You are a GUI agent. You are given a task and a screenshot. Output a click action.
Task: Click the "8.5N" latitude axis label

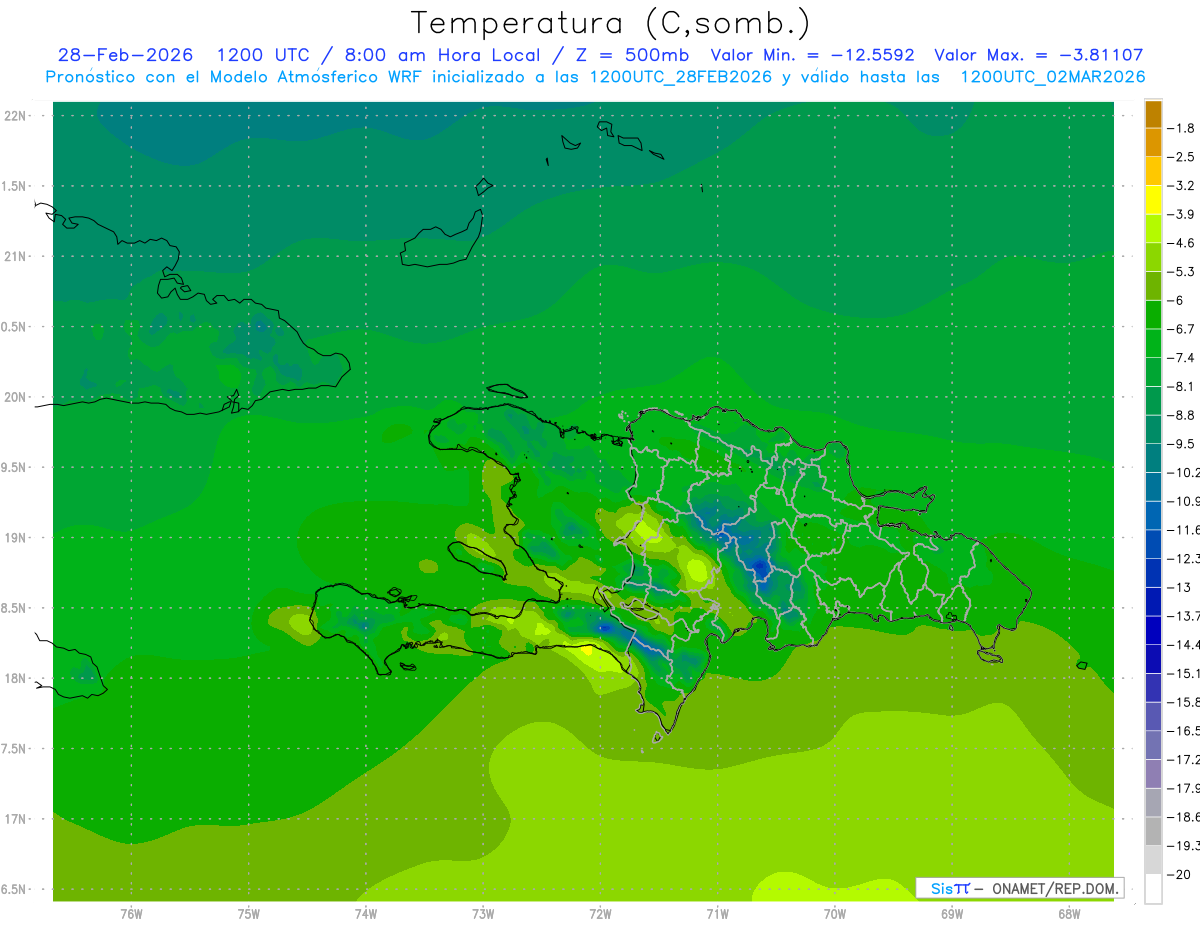(x=14, y=608)
